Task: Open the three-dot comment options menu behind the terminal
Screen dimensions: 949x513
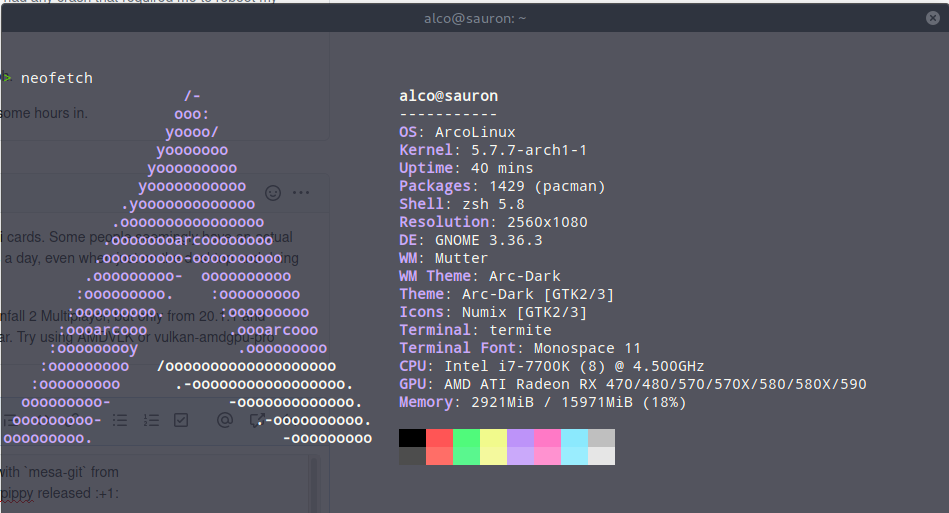Action: pos(301,192)
